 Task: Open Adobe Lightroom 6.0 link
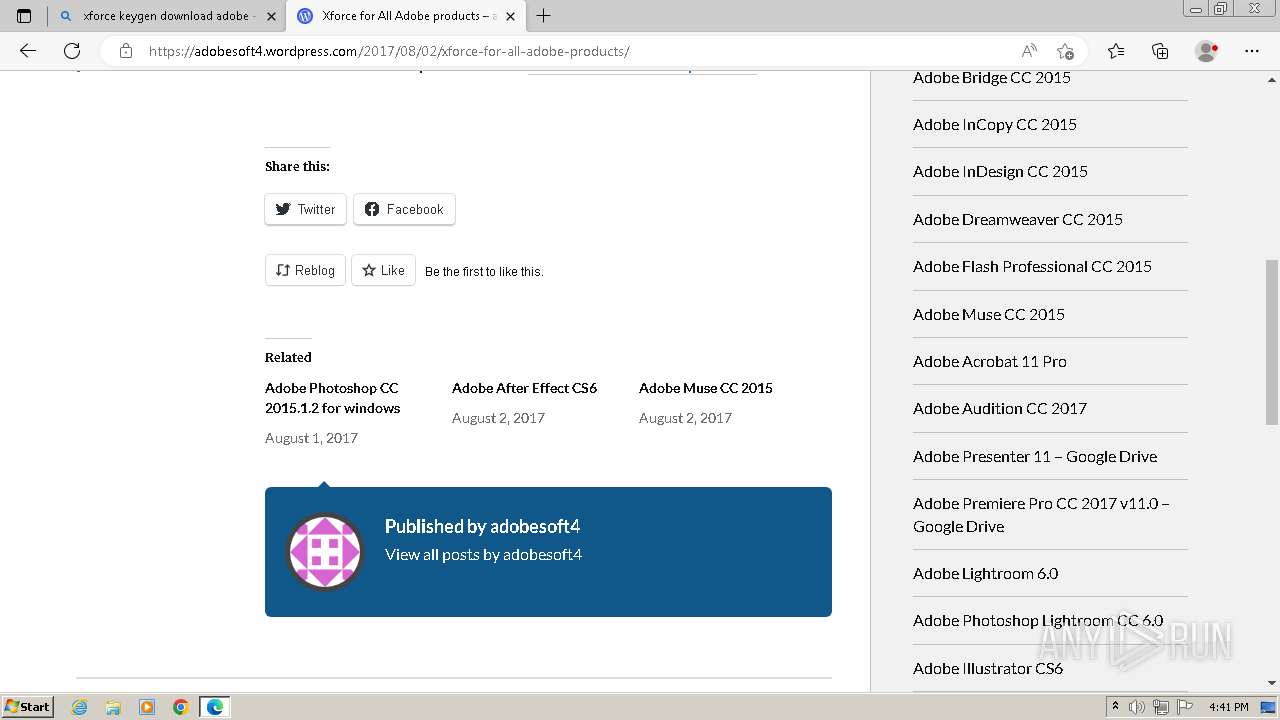click(985, 573)
